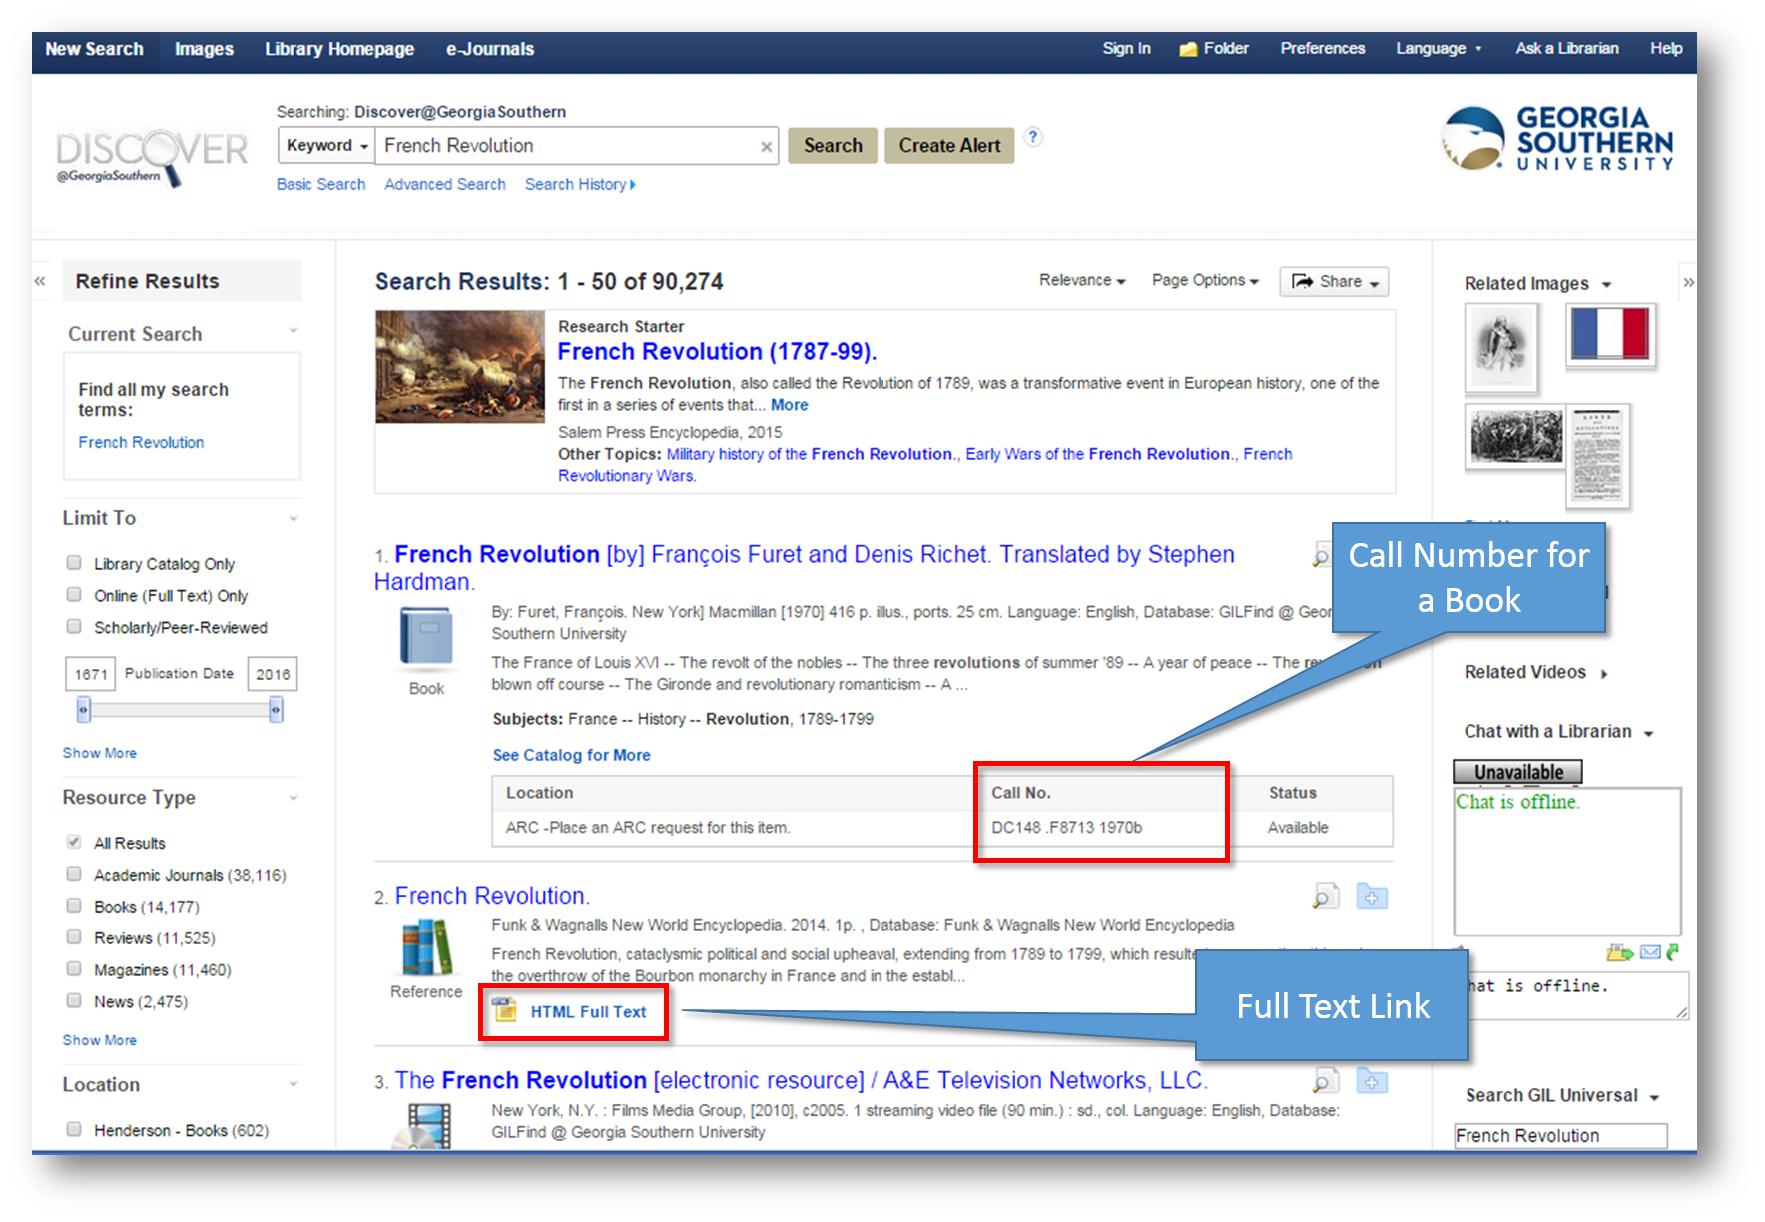Click the Search button
This screenshot has height=1222, width=1765.
tap(833, 146)
